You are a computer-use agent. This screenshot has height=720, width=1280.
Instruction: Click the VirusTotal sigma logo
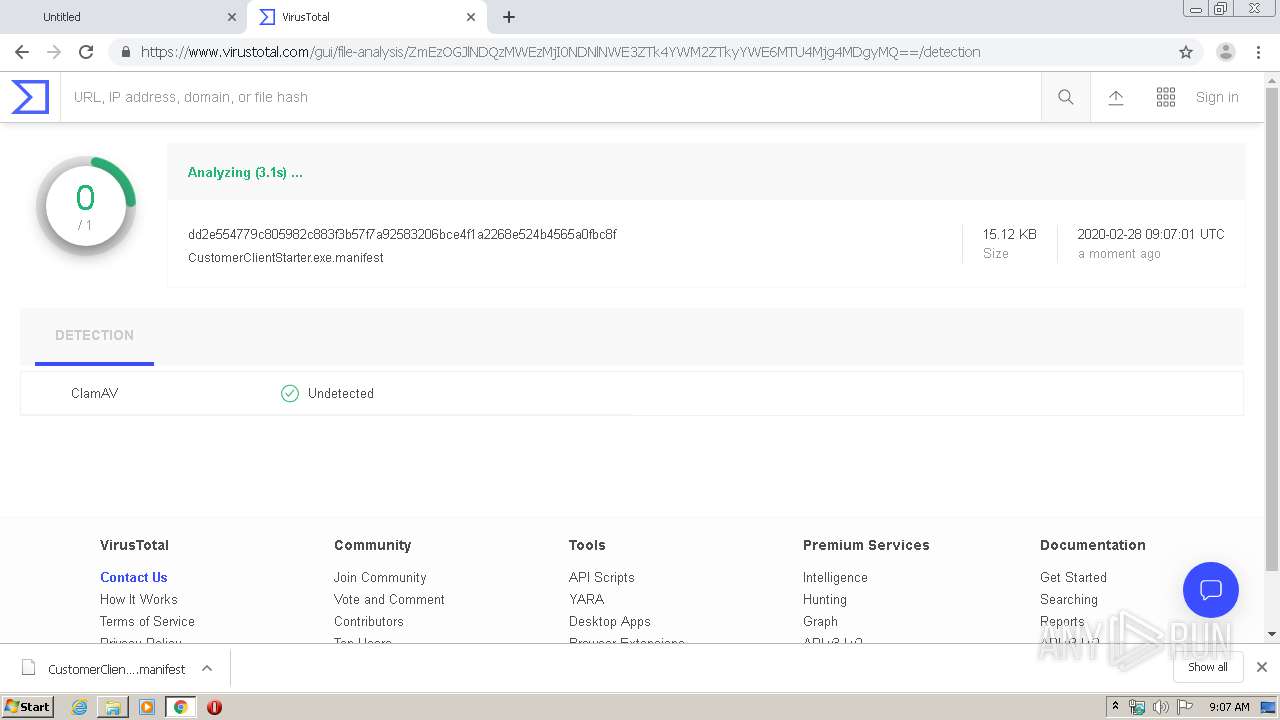pos(30,97)
